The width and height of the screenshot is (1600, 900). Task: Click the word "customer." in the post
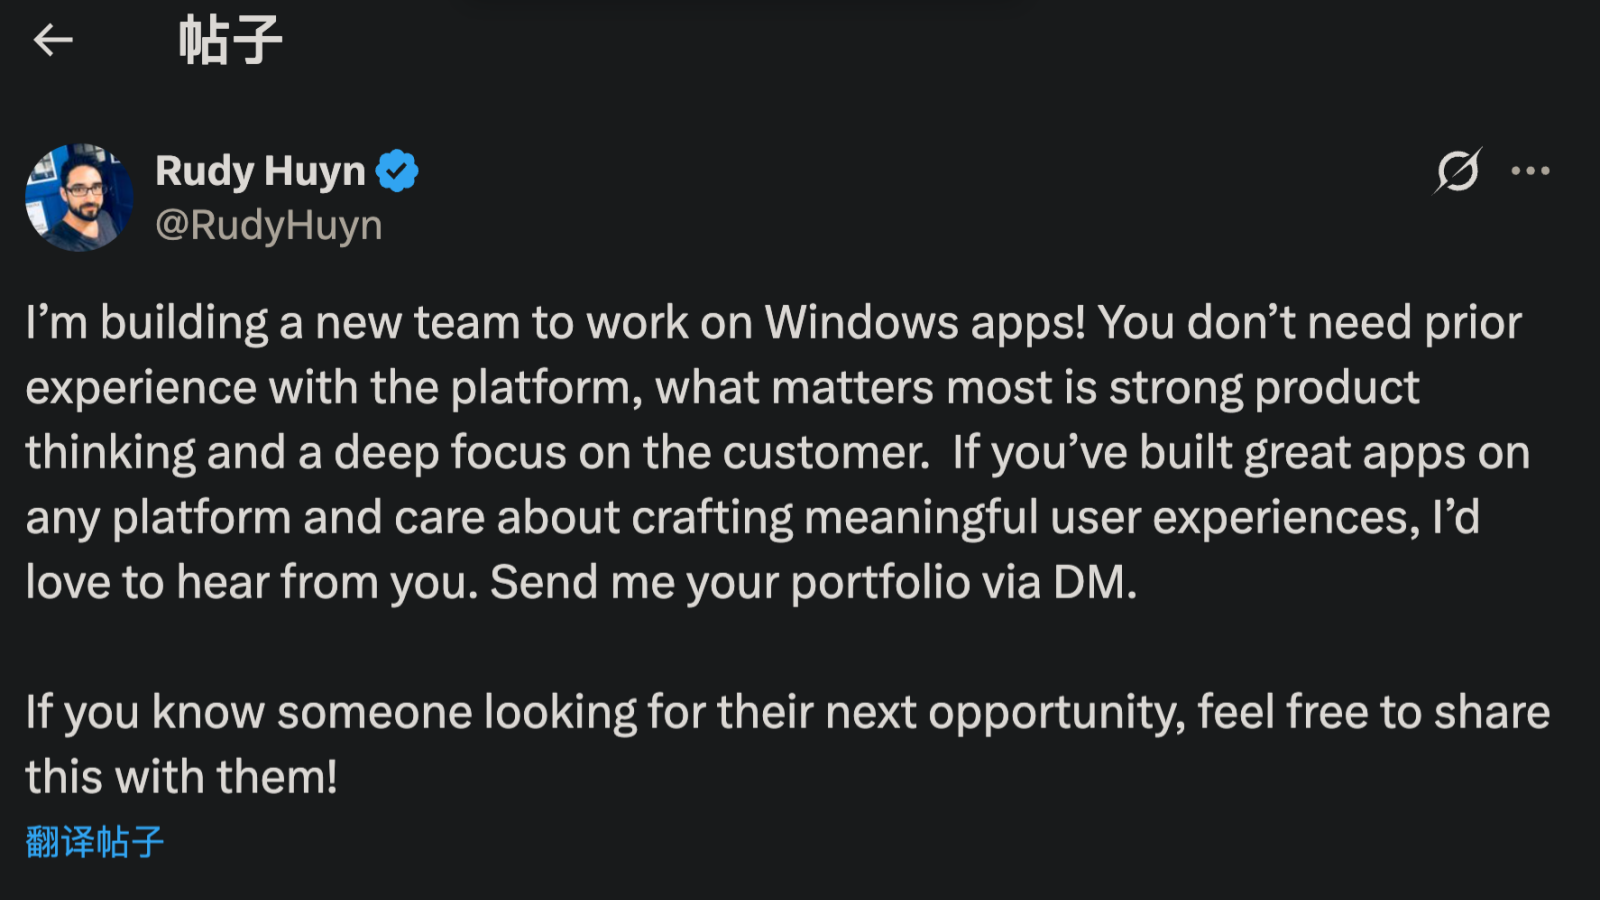pyautogui.click(x=826, y=453)
